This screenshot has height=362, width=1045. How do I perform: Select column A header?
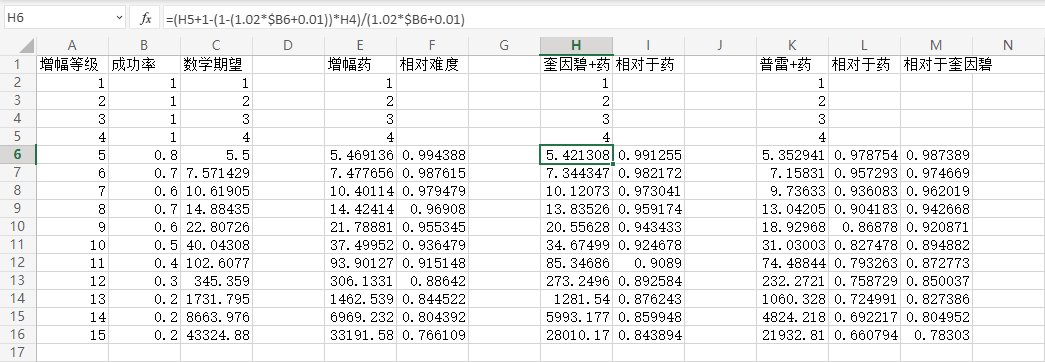[x=72, y=45]
